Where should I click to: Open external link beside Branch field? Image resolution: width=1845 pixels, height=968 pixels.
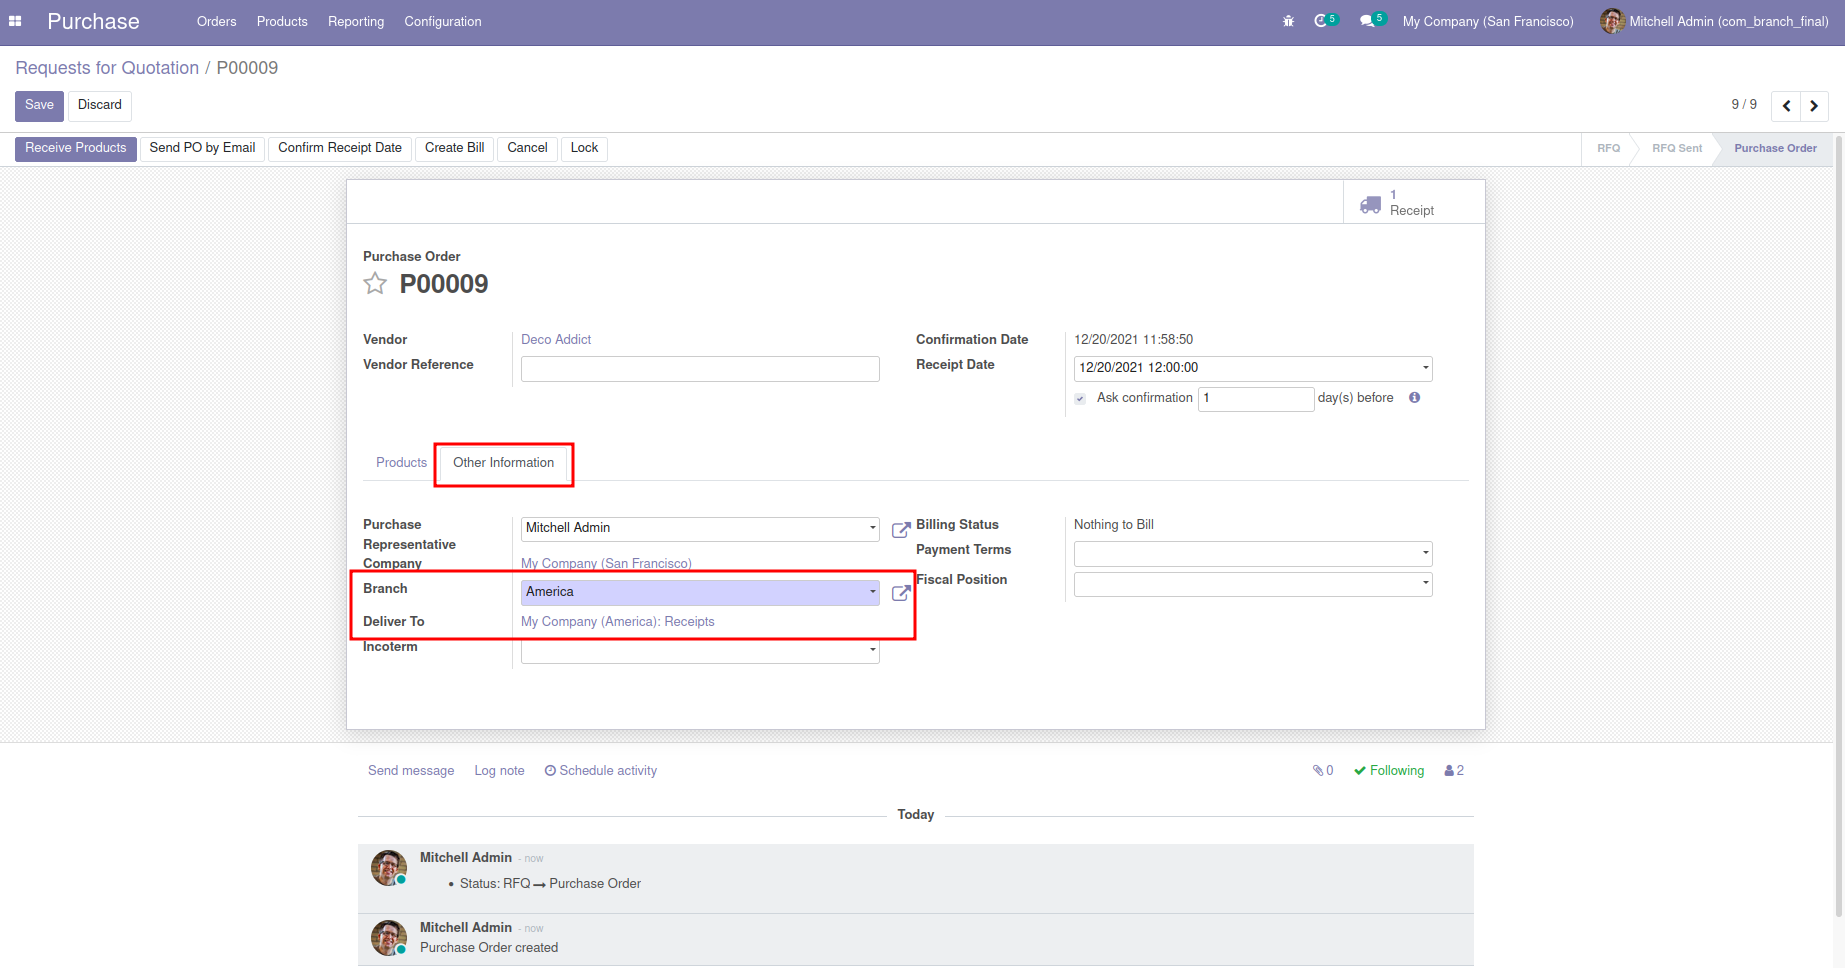900,593
